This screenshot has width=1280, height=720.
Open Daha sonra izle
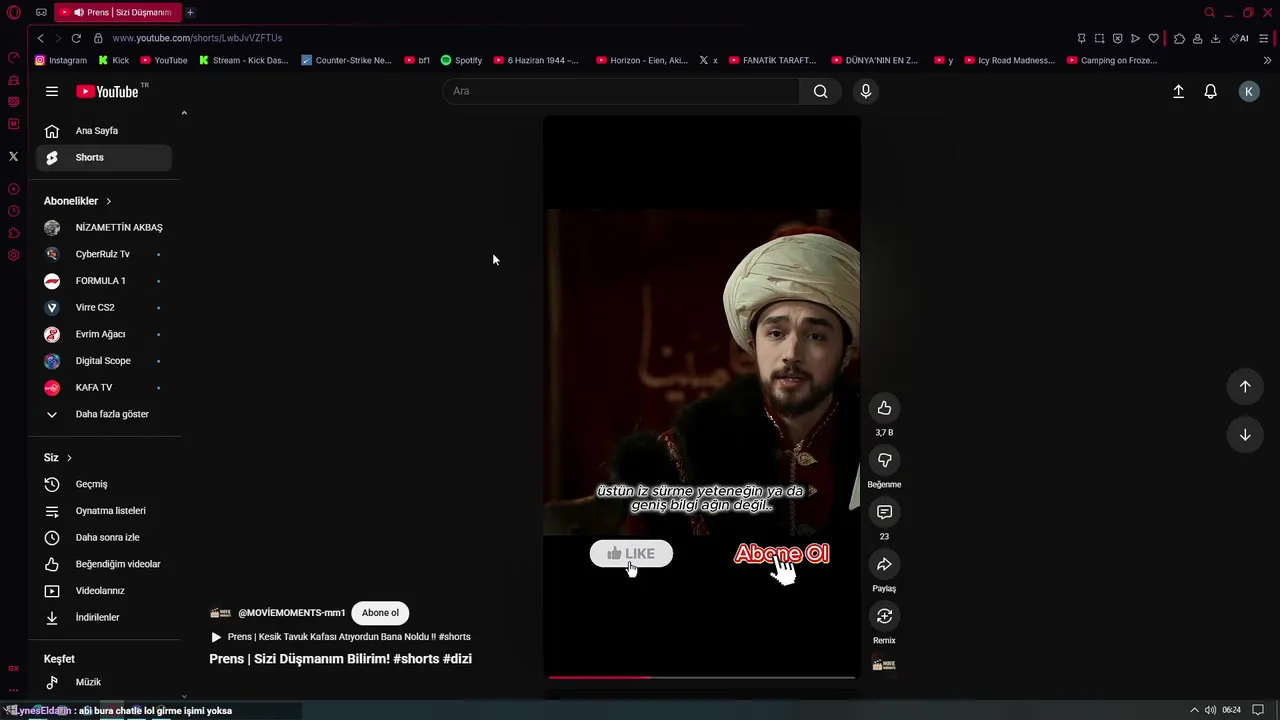tap(104, 537)
